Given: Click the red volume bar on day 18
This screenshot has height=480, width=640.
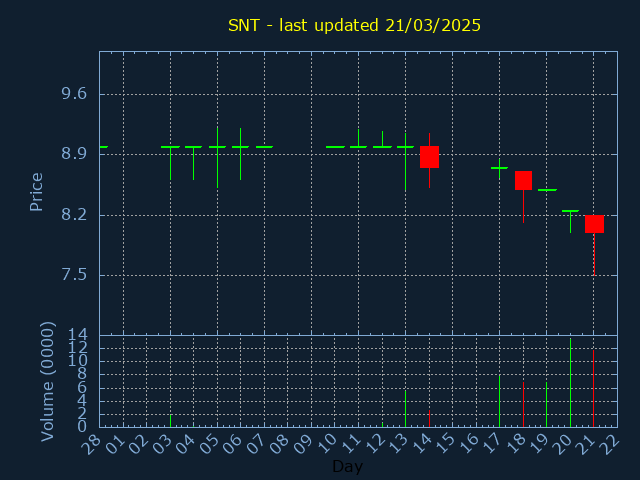Looking at the screenshot, I should pos(523,404).
